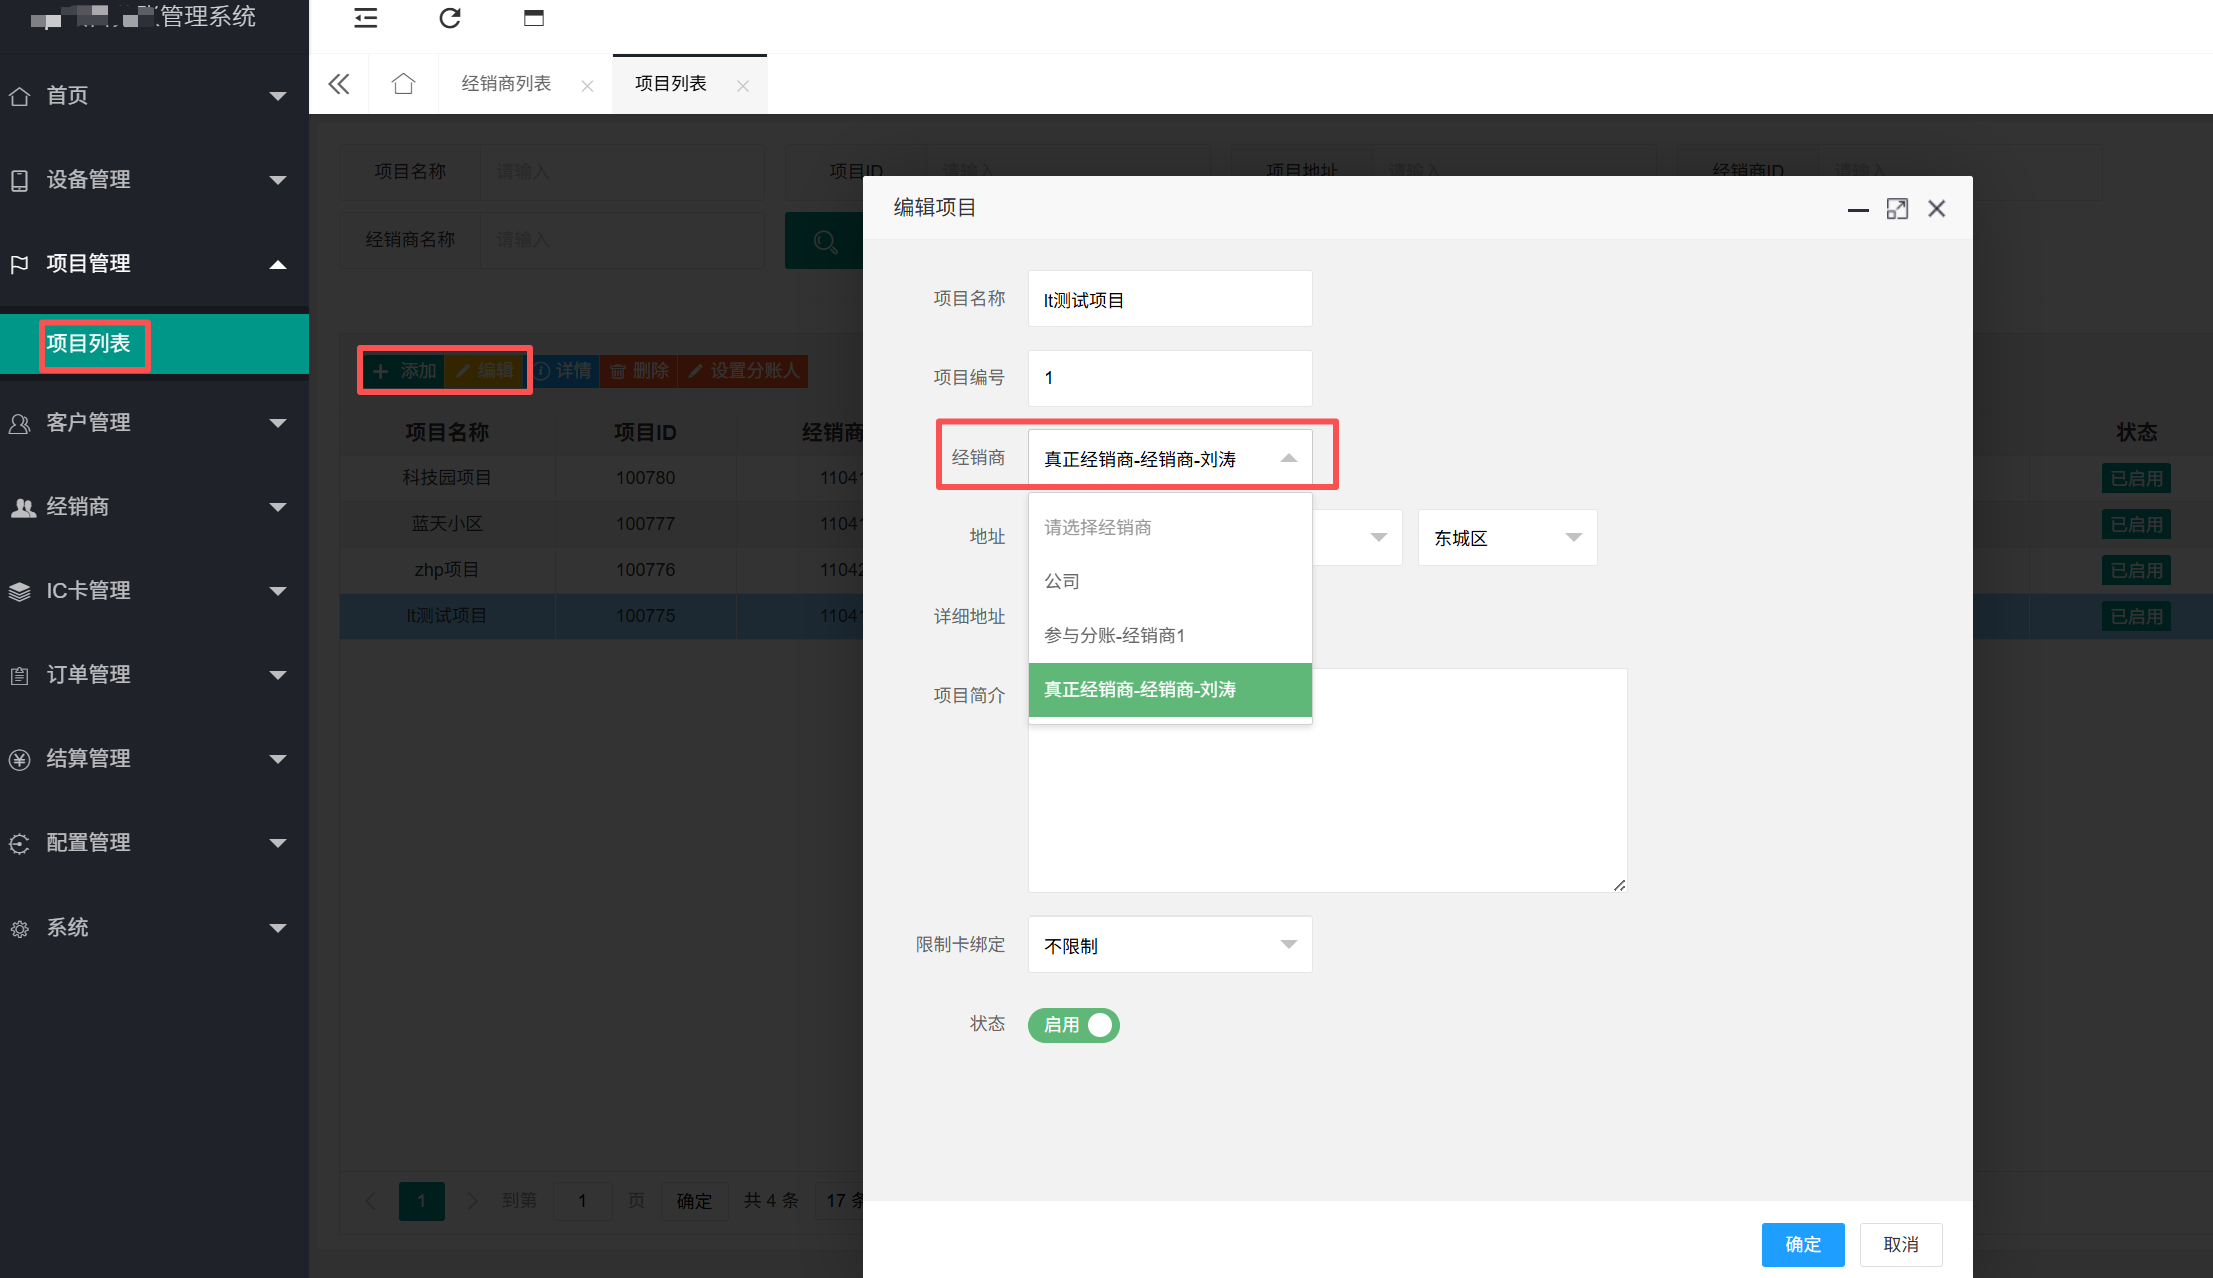Screen dimensions: 2213x1278
Task: Click the blue 确定 button
Action: (x=1803, y=1245)
